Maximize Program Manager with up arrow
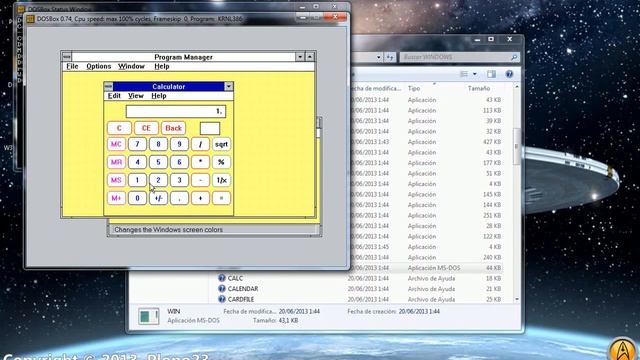The width and height of the screenshot is (640, 360). coord(310,57)
